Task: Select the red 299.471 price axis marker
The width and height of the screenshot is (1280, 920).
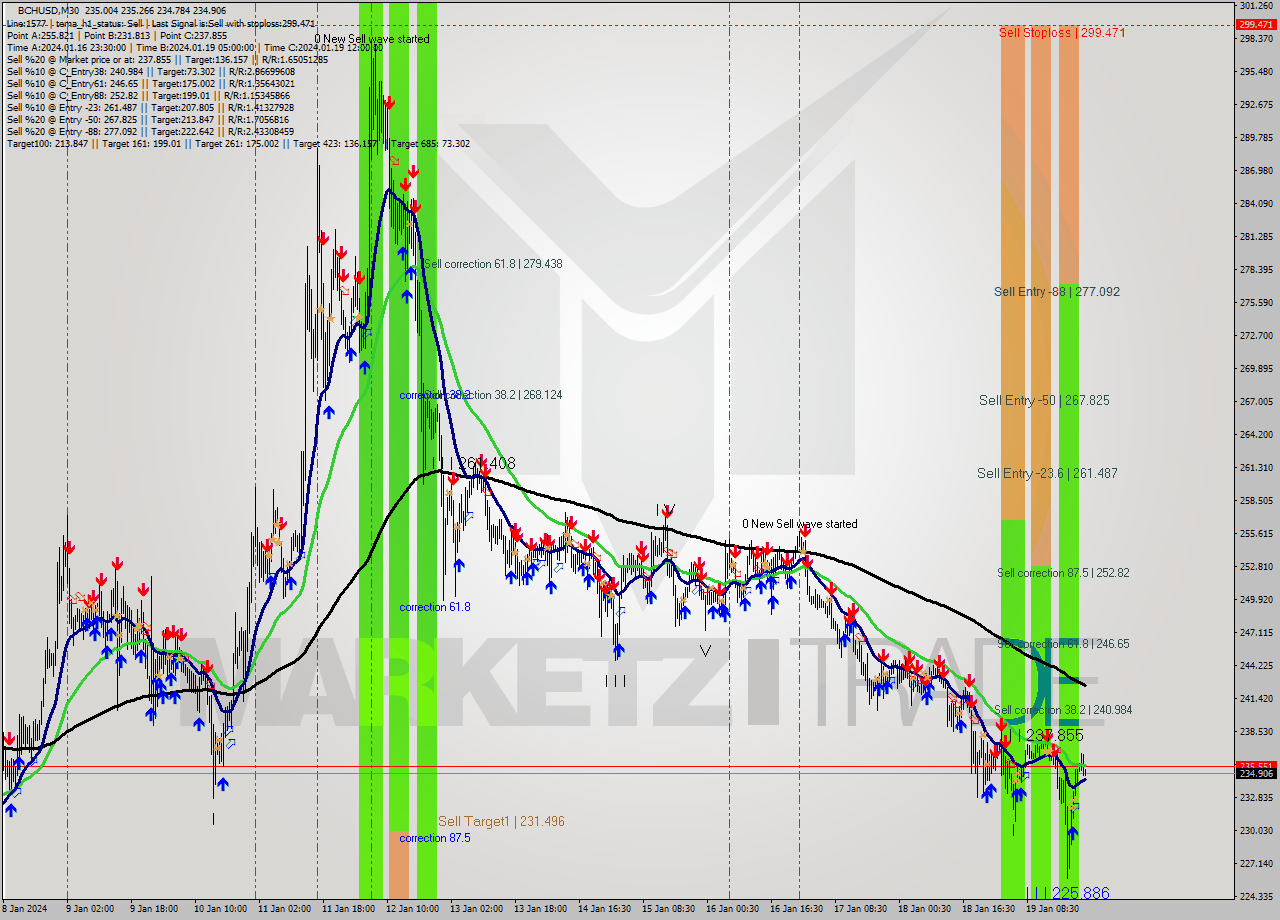Action: 1258,25
